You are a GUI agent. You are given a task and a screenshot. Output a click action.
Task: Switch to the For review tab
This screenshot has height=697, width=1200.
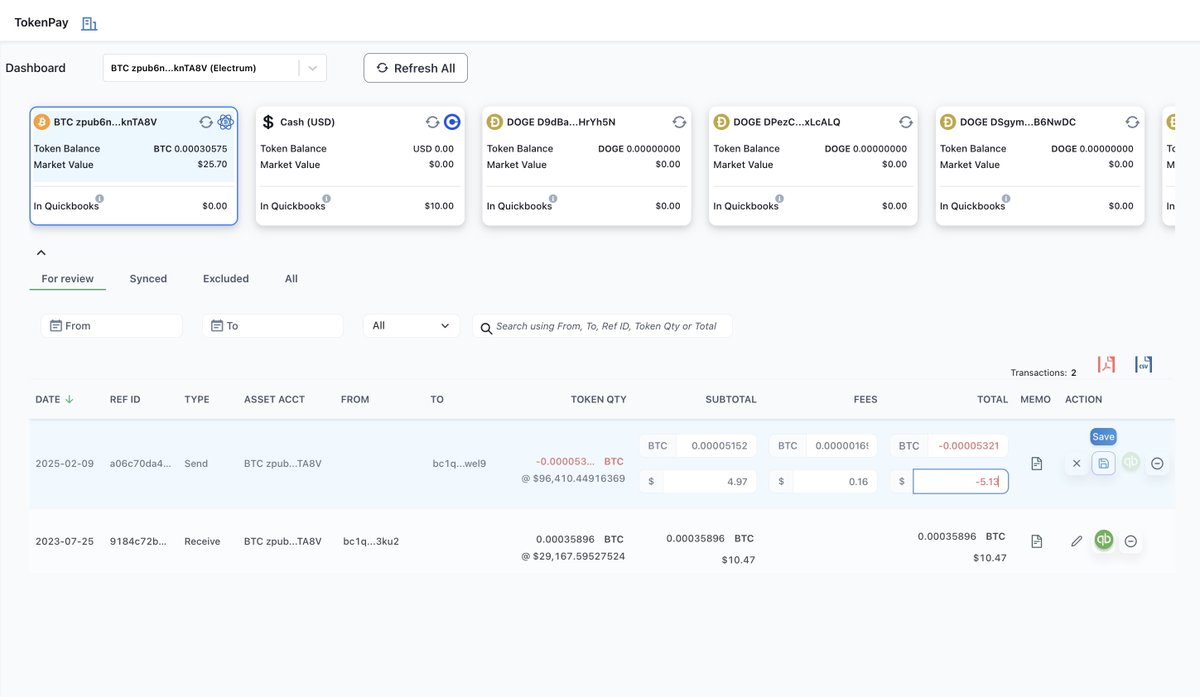tap(67, 279)
